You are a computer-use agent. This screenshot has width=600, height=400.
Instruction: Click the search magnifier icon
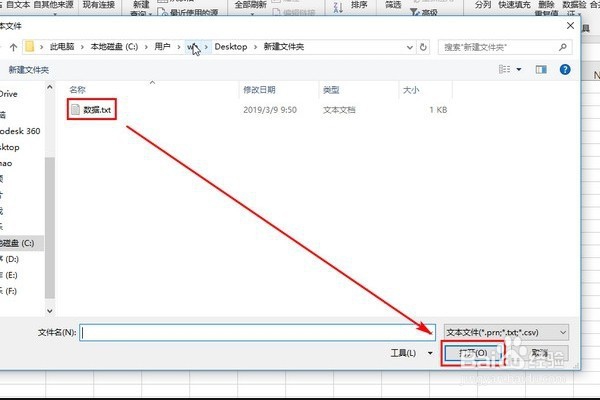point(562,47)
